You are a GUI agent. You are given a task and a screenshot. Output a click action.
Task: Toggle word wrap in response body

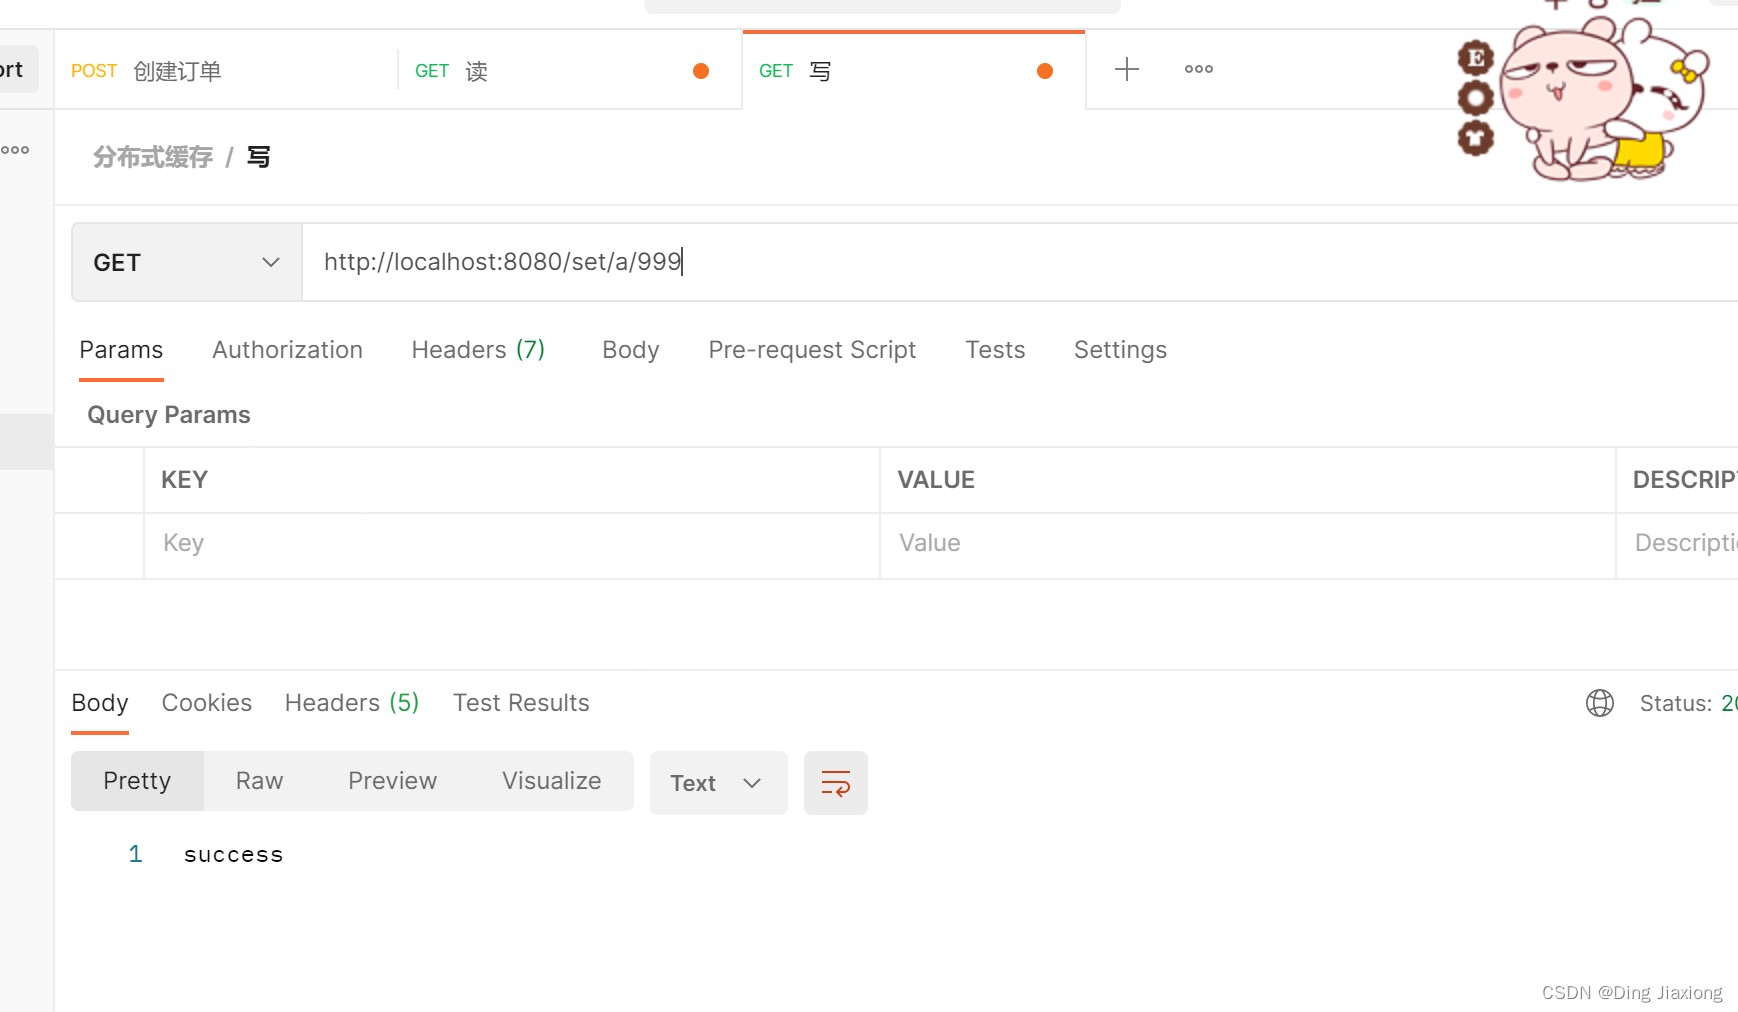[836, 783]
